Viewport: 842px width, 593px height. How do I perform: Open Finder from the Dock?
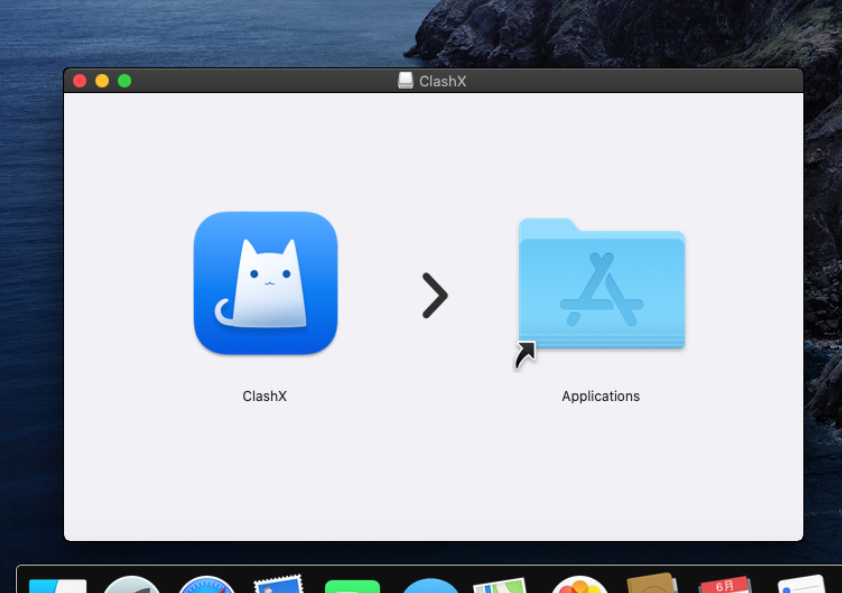(x=57, y=585)
